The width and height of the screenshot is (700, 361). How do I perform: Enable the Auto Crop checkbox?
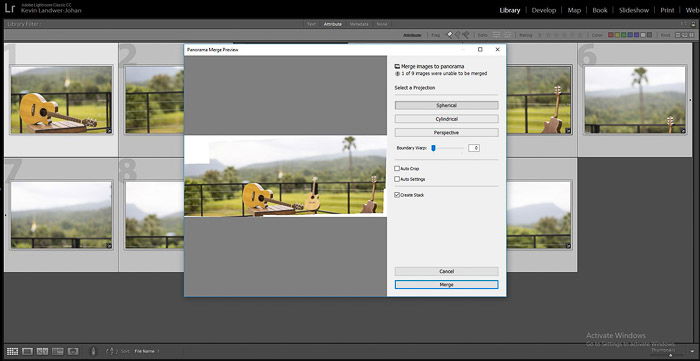(x=397, y=169)
